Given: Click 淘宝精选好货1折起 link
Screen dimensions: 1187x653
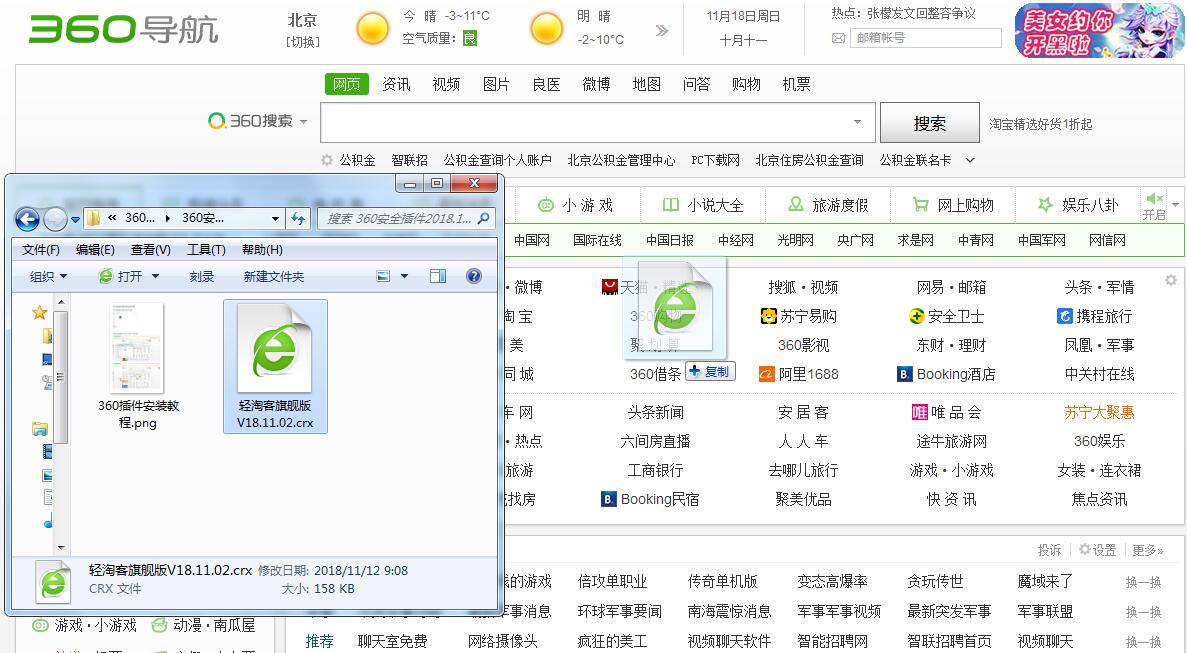Looking at the screenshot, I should click(x=1040, y=124).
